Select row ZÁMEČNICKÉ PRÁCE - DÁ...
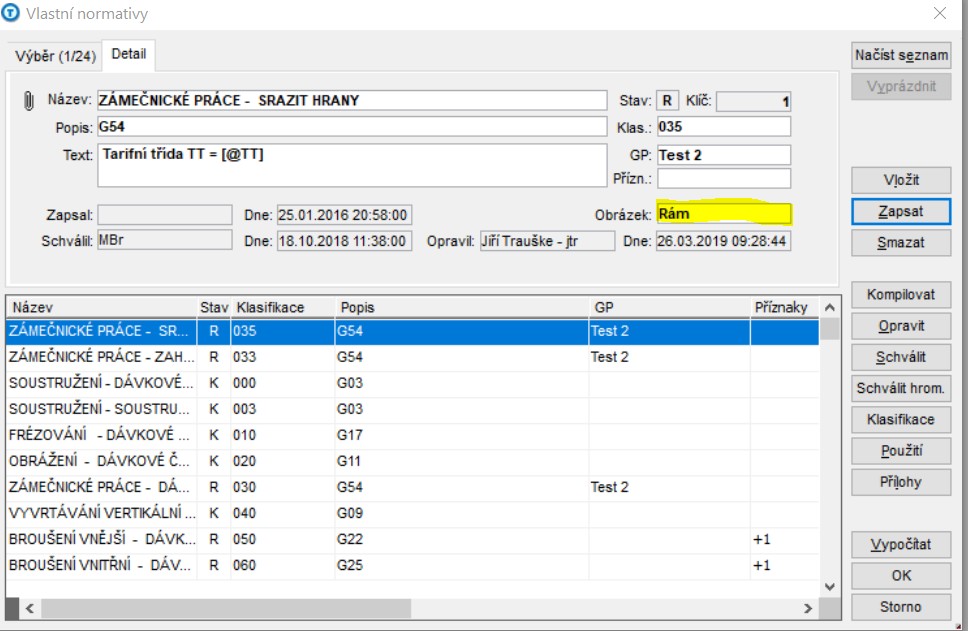This screenshot has height=631, width=968. [x=412, y=487]
